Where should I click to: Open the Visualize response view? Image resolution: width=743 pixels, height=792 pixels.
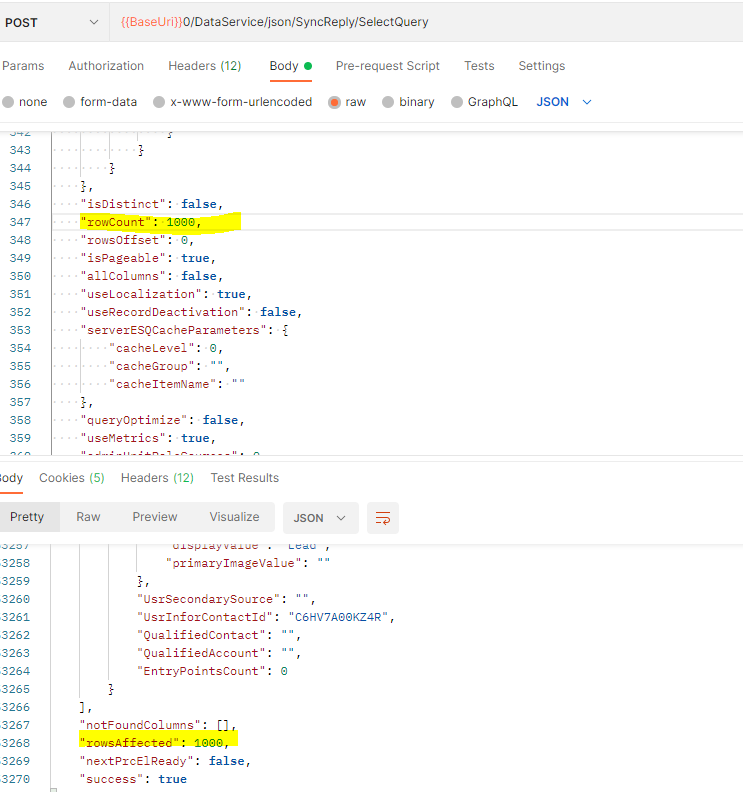click(234, 517)
